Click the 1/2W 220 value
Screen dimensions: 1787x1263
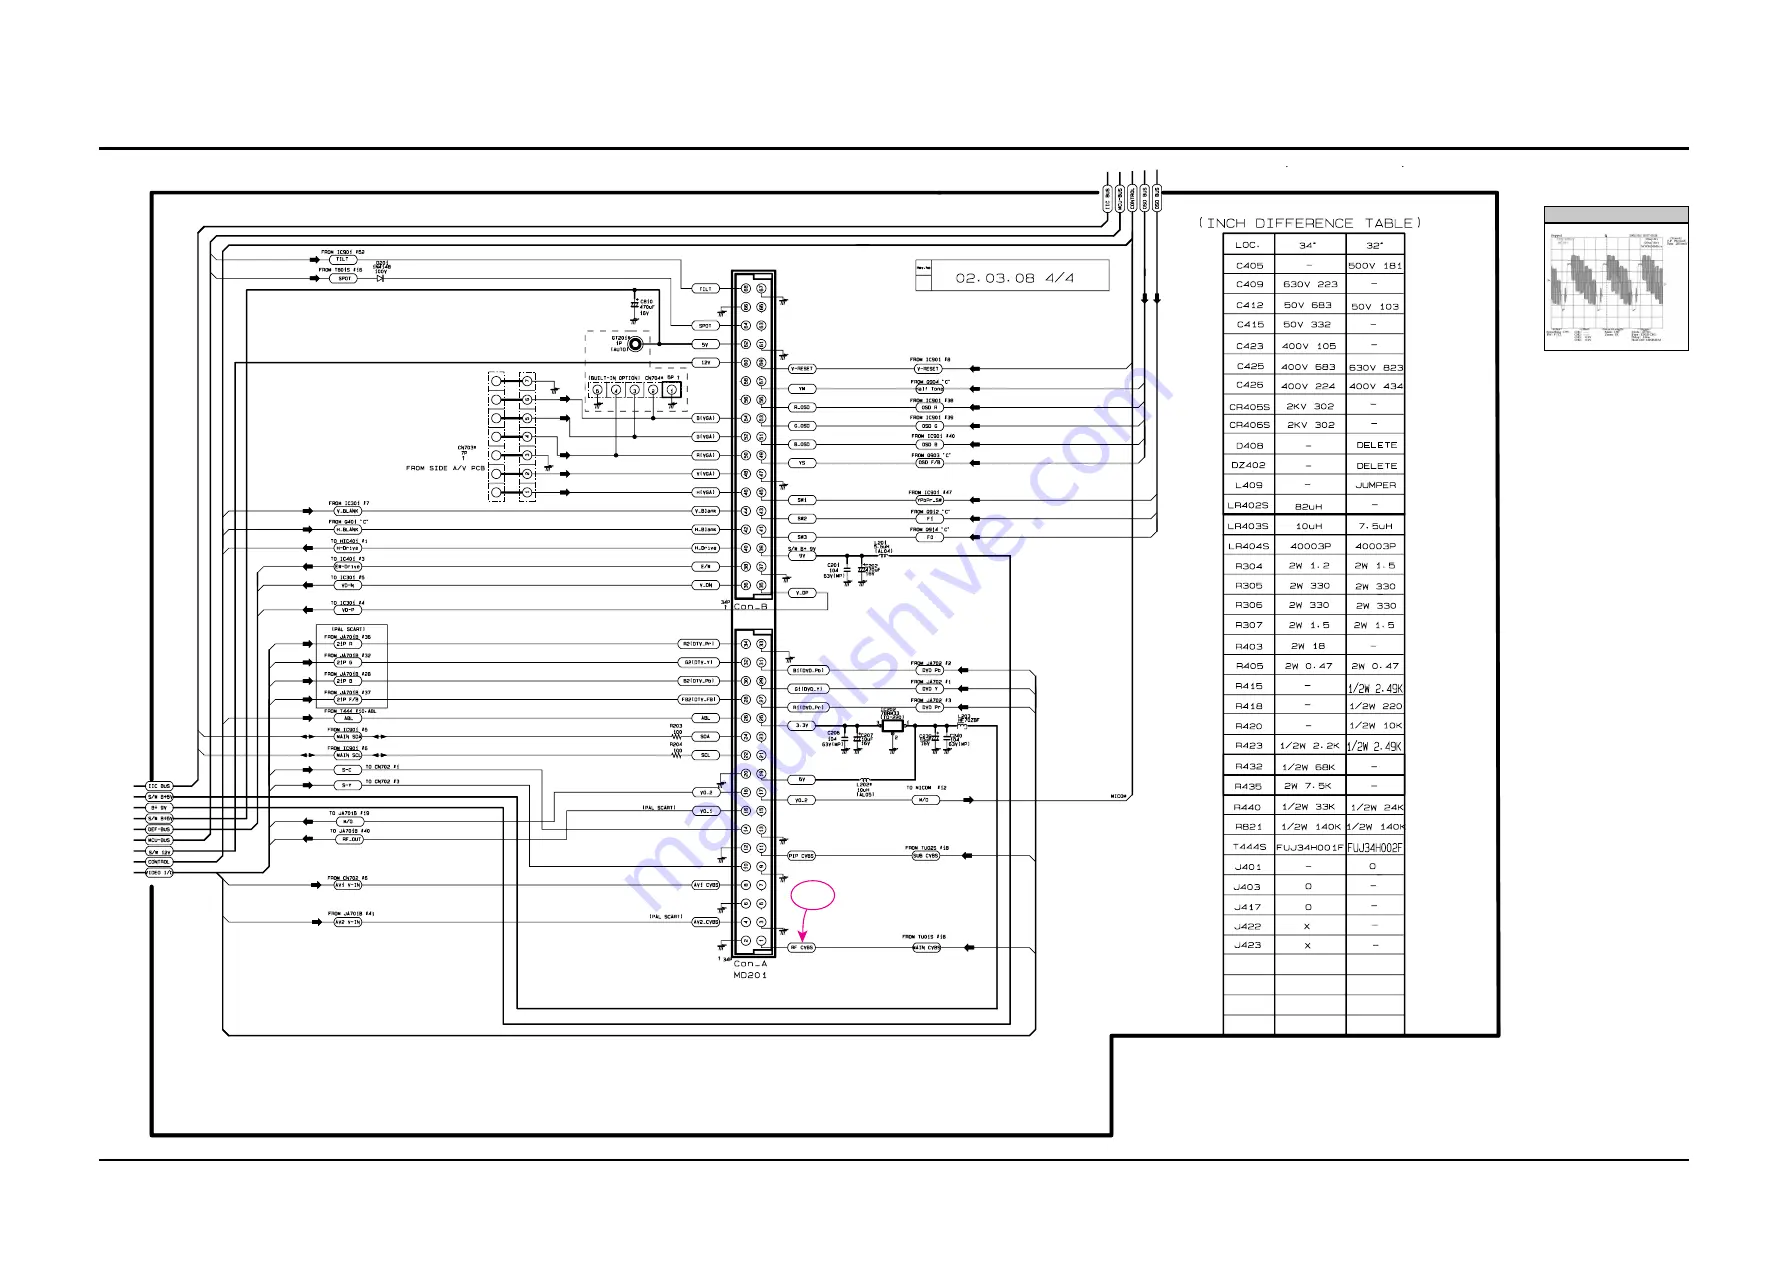coord(1376,706)
